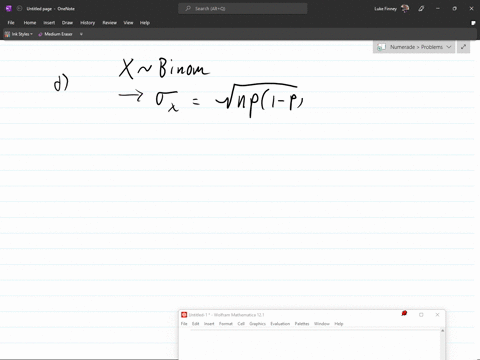Switch to the Review tab

(x=109, y=23)
